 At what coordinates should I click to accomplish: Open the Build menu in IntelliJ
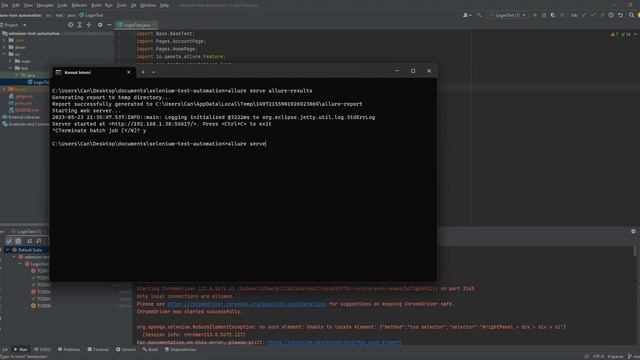tap(96, 5)
